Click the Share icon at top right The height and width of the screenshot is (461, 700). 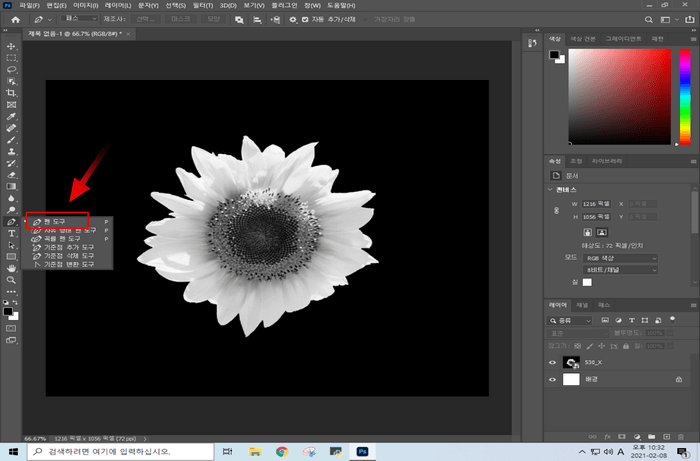(x=689, y=19)
